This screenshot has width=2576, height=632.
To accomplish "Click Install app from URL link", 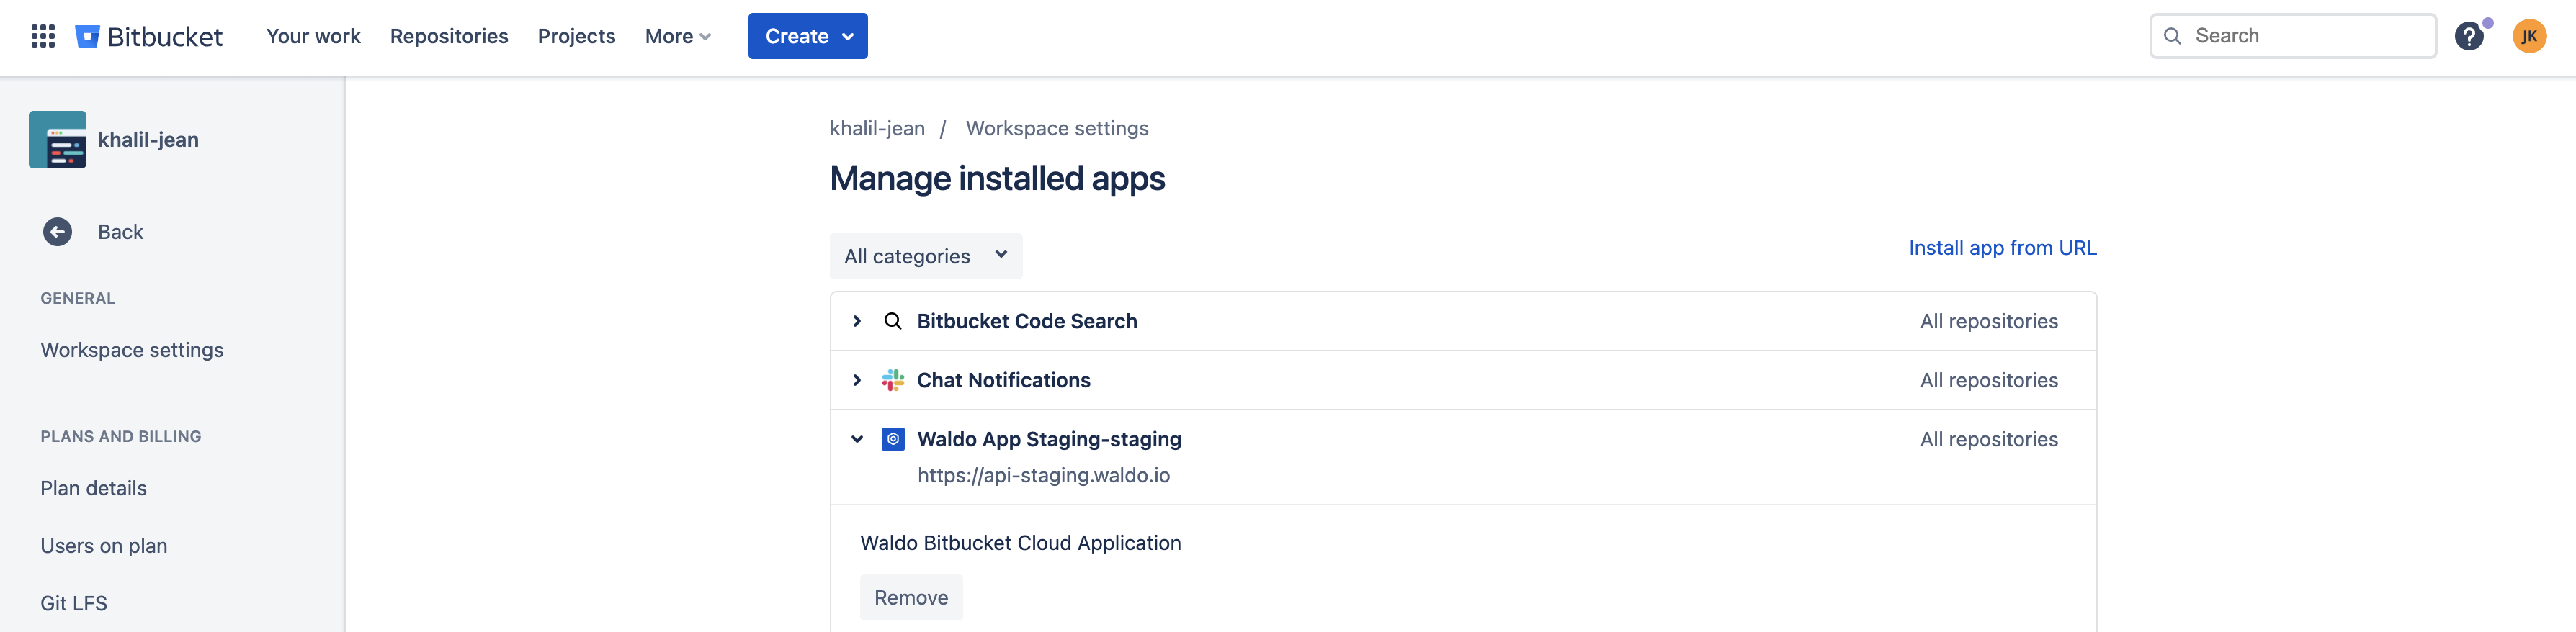I will pyautogui.click(x=2002, y=248).
